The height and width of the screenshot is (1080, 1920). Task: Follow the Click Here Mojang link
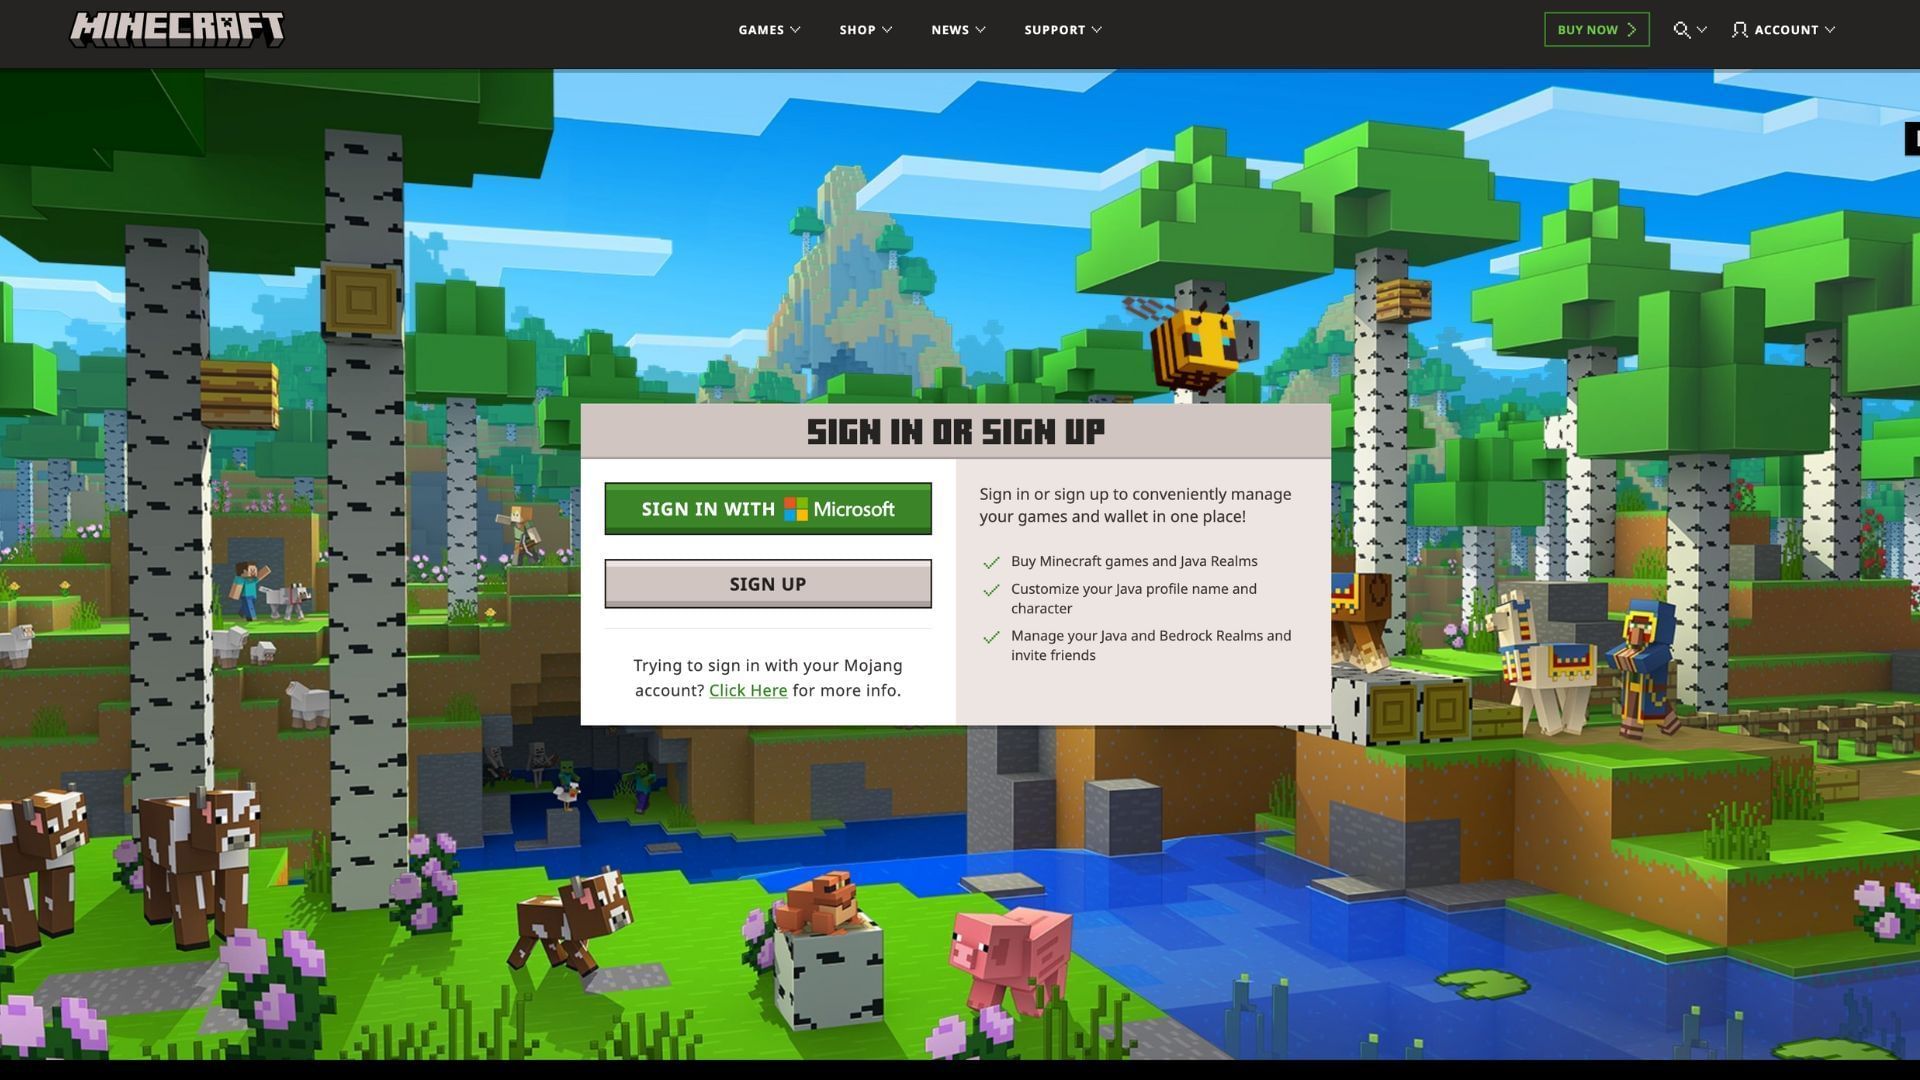click(748, 691)
